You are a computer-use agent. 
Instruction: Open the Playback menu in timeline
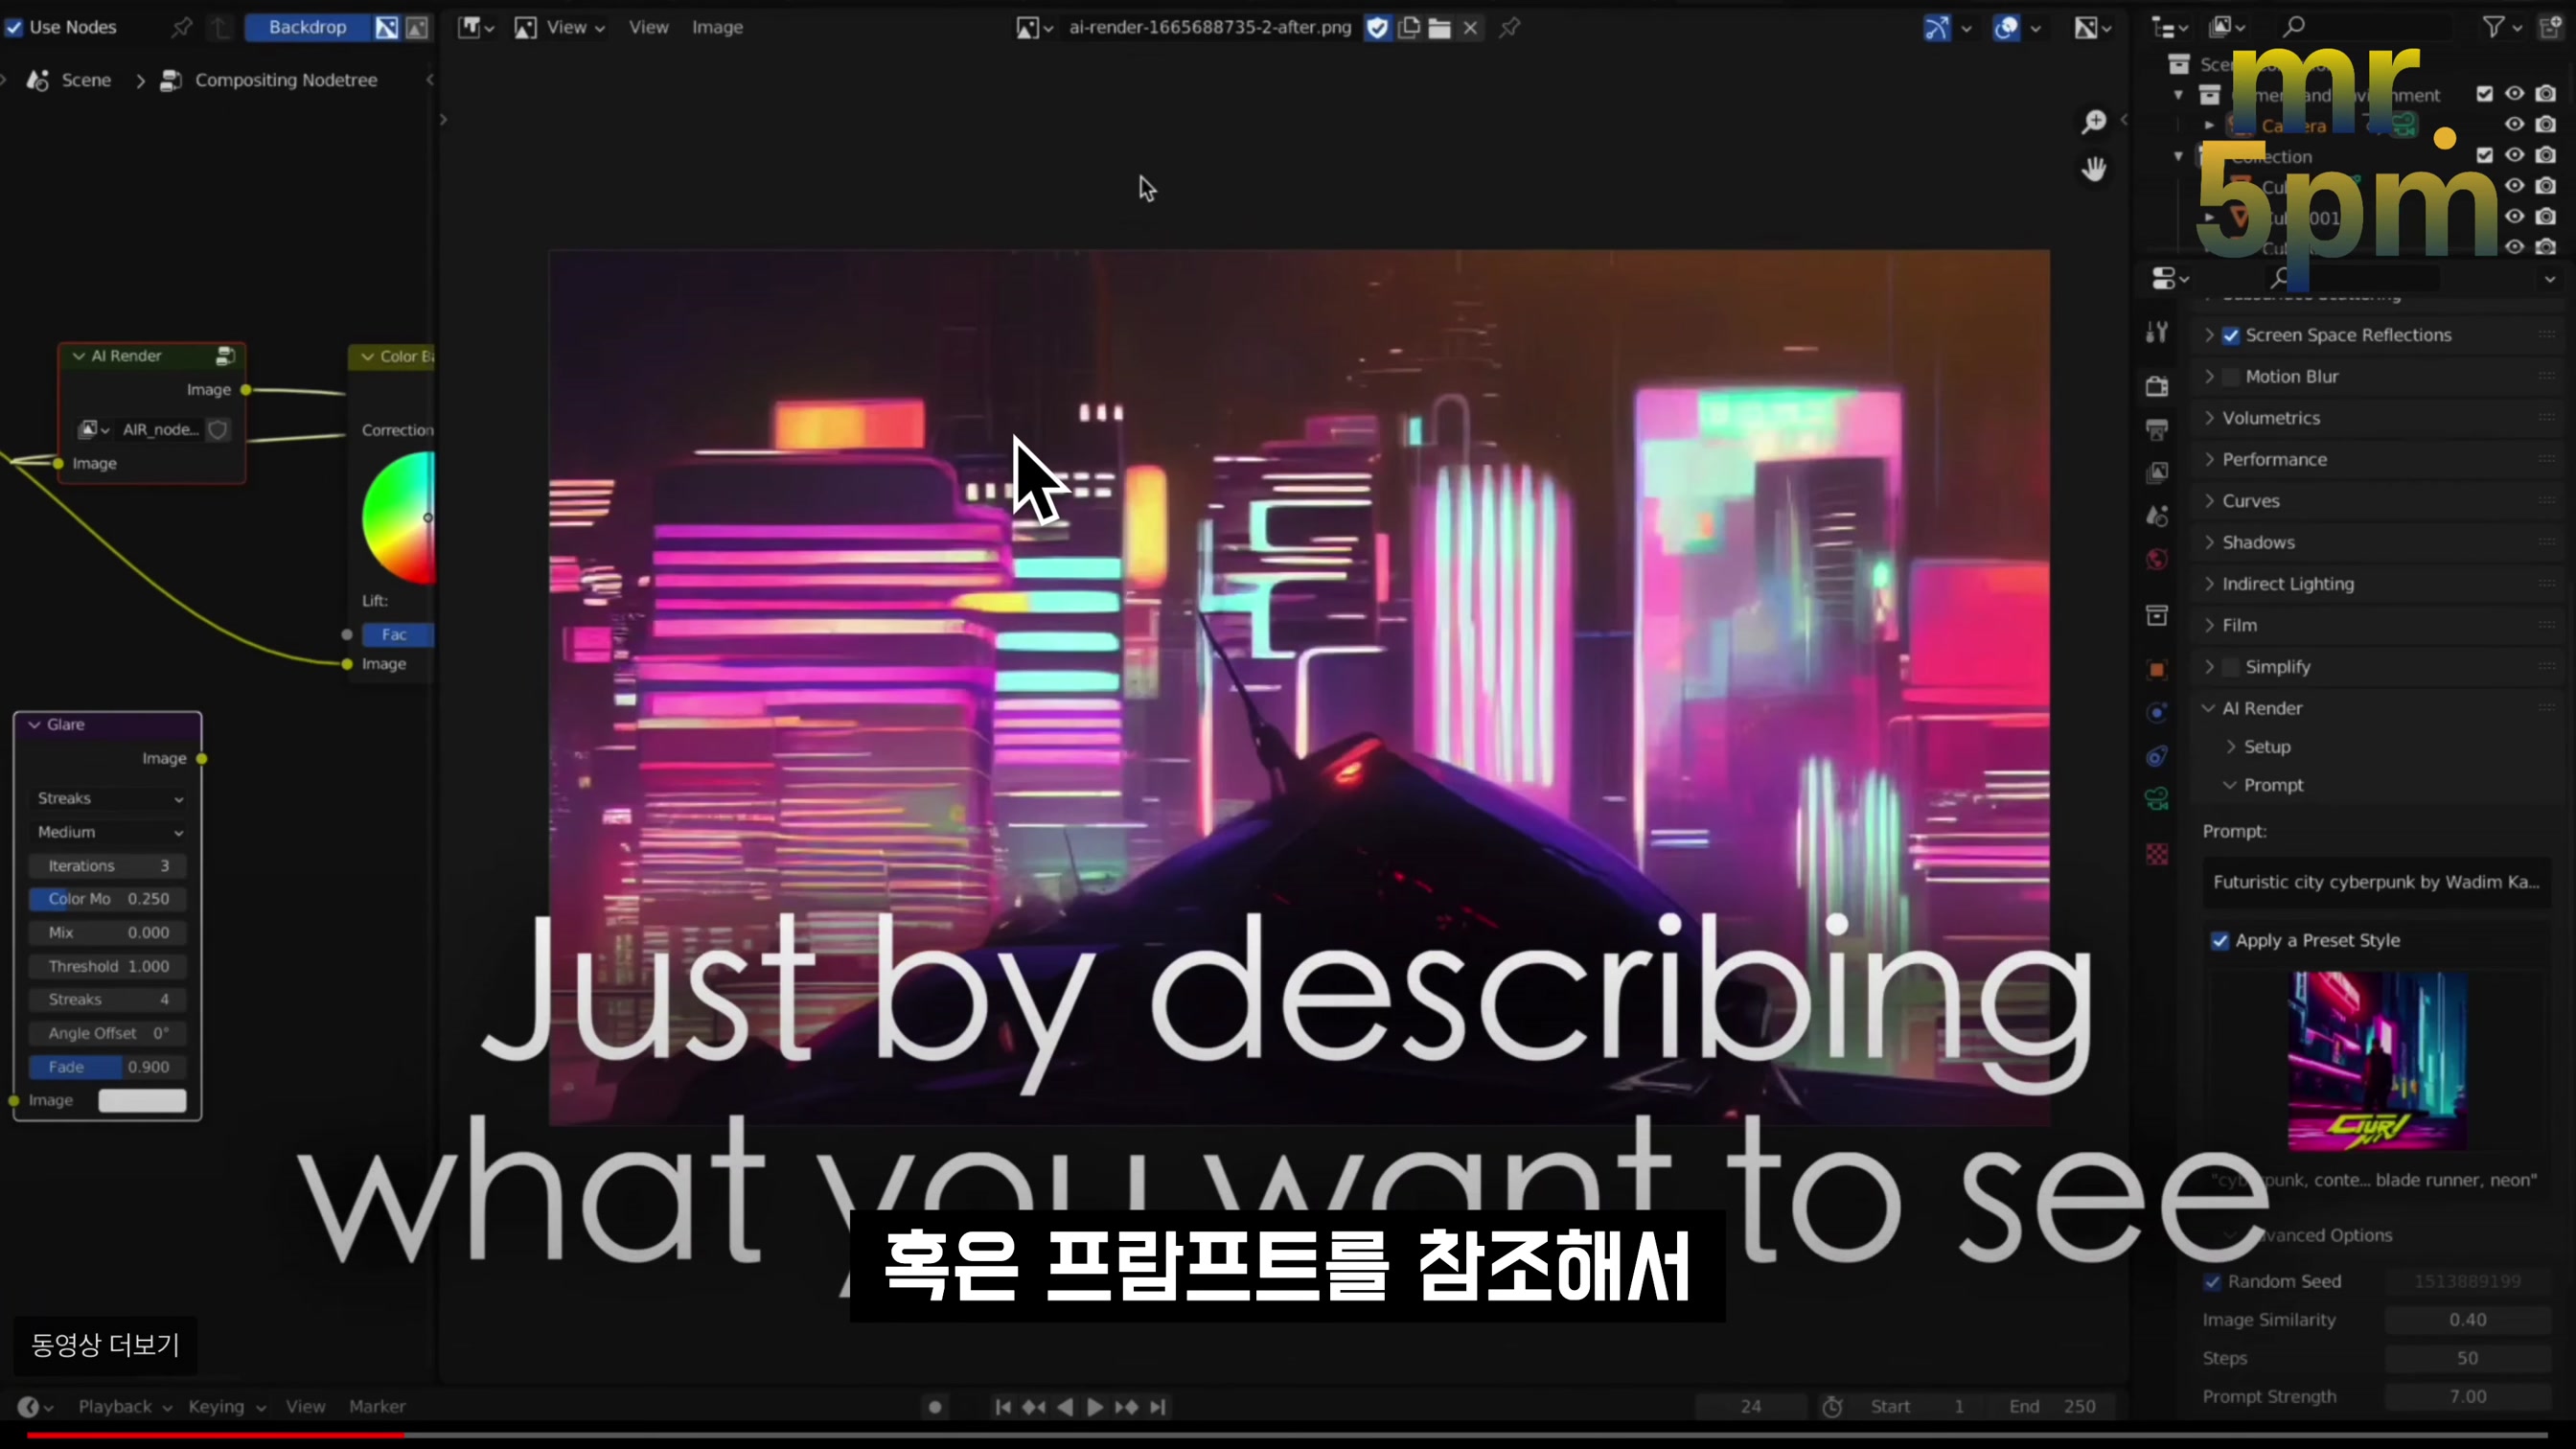click(124, 1406)
